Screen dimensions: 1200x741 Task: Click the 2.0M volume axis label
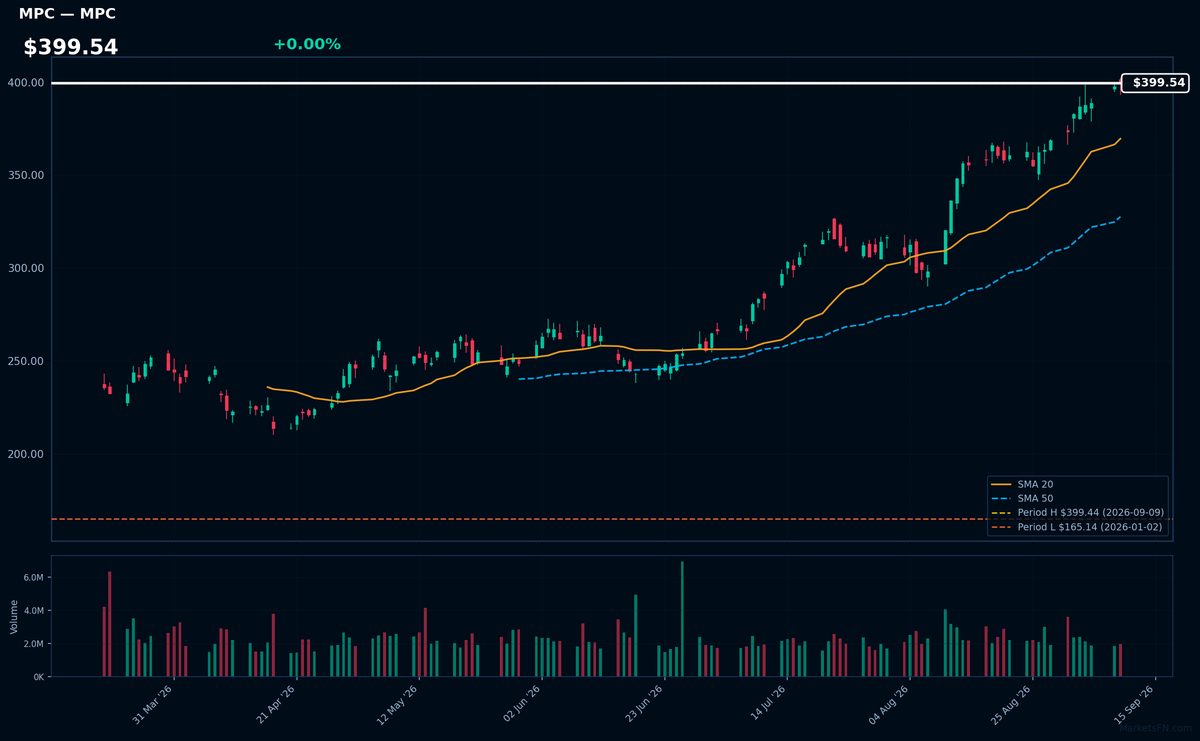point(33,644)
